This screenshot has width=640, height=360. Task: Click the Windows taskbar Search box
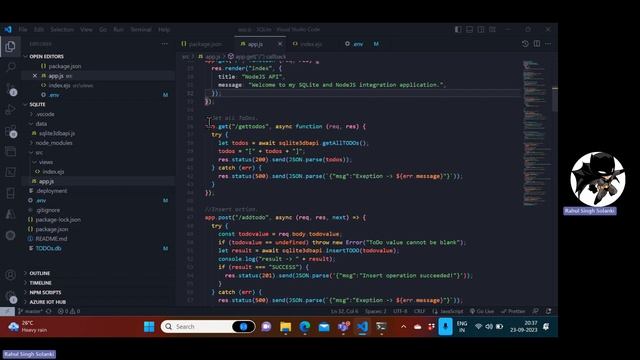point(208,327)
